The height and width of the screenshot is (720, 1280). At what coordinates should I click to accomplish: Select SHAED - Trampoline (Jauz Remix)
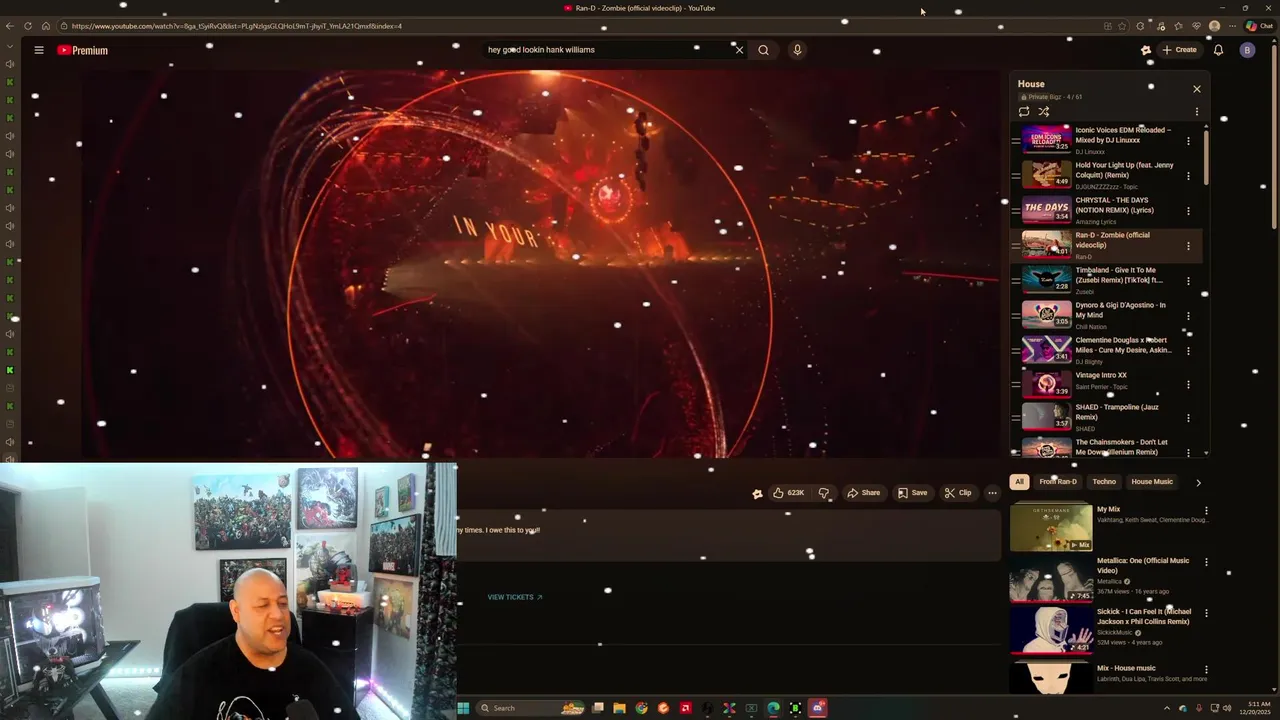click(1117, 412)
